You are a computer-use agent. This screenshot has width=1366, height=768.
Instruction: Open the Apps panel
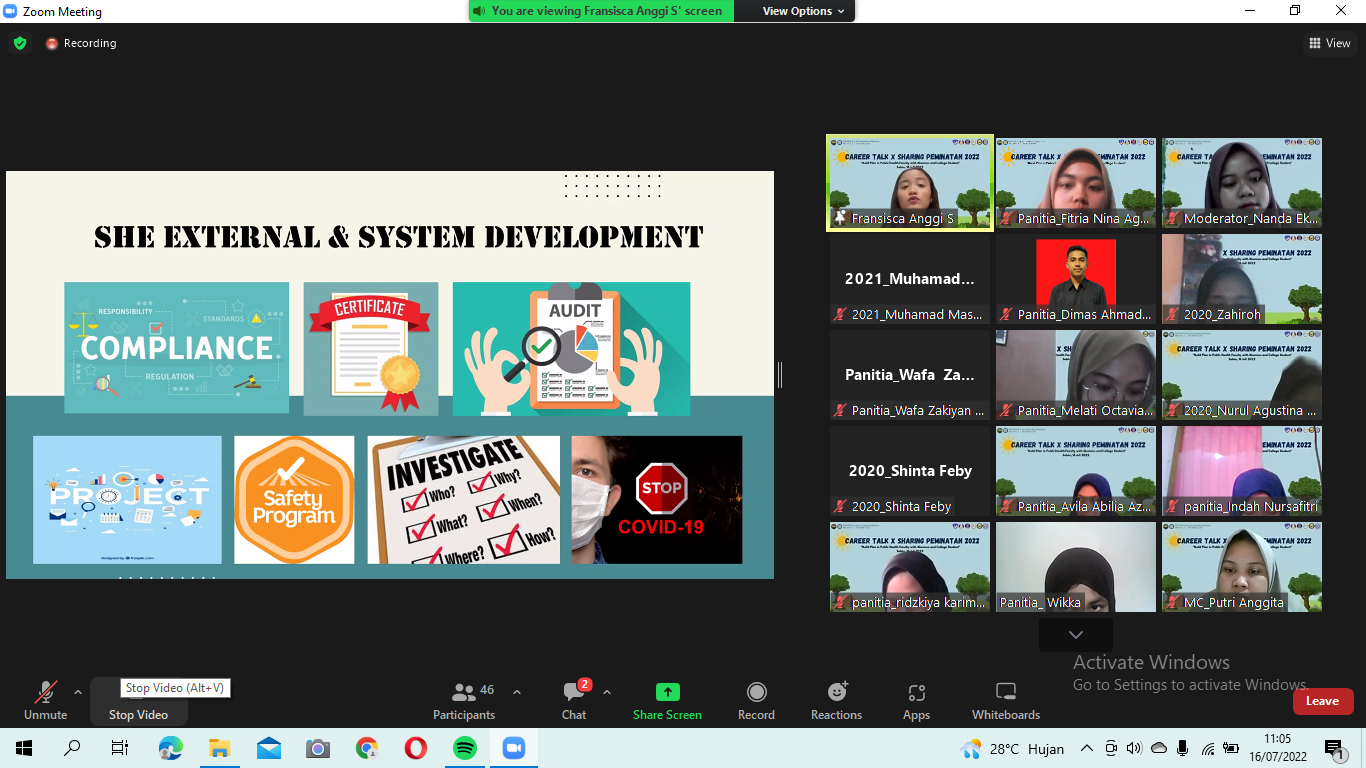point(916,700)
